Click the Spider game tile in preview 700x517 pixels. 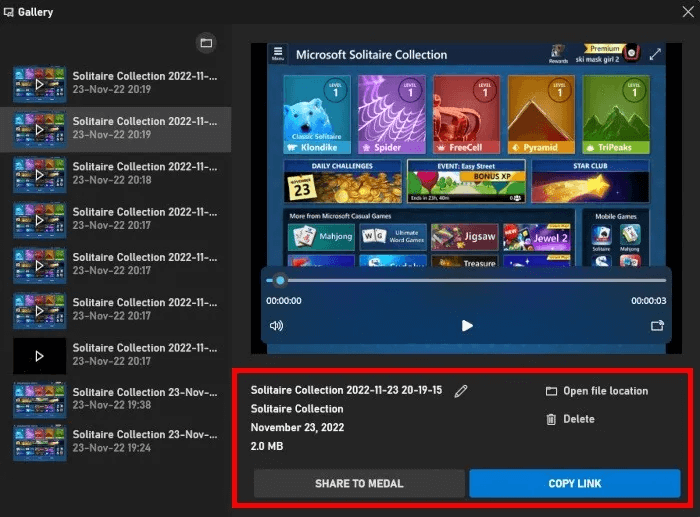[392, 114]
